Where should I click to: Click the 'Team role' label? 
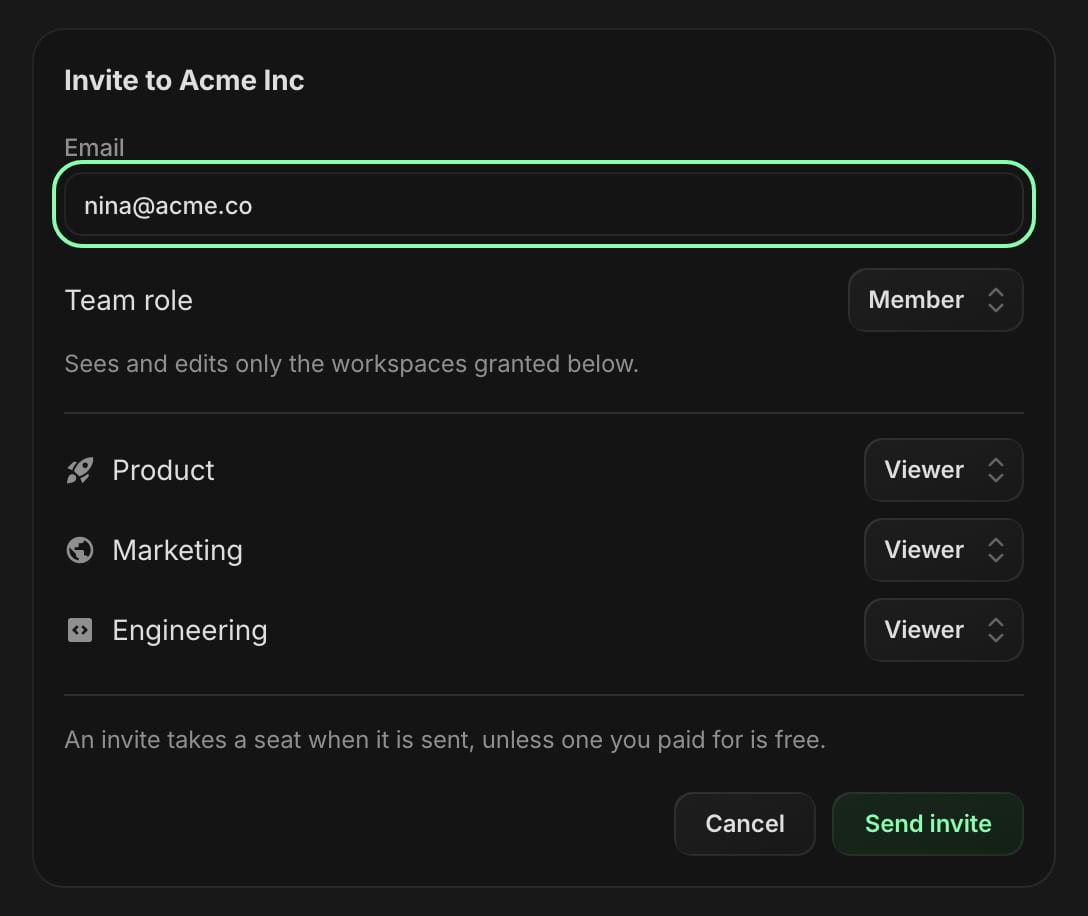coord(128,300)
